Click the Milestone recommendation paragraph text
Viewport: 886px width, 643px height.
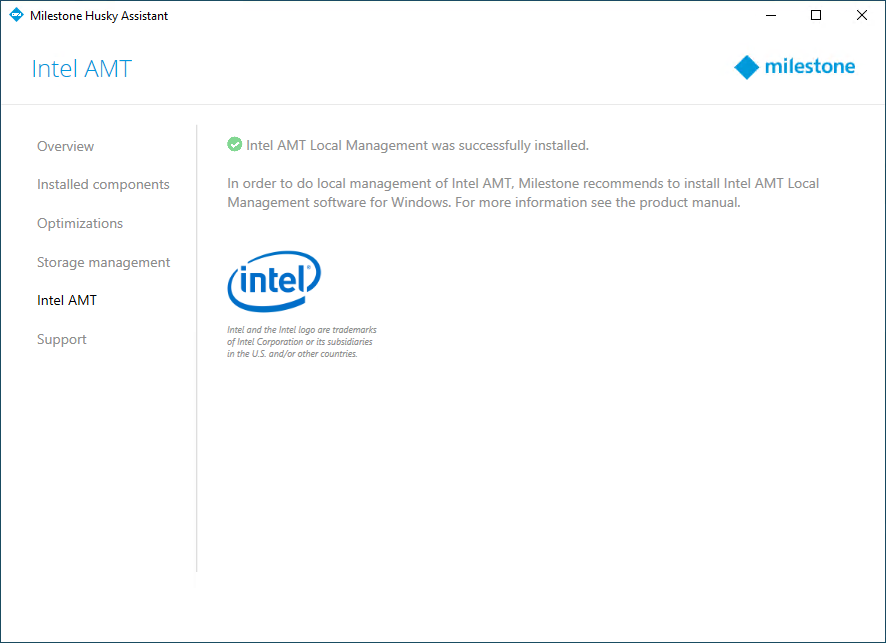coord(523,193)
